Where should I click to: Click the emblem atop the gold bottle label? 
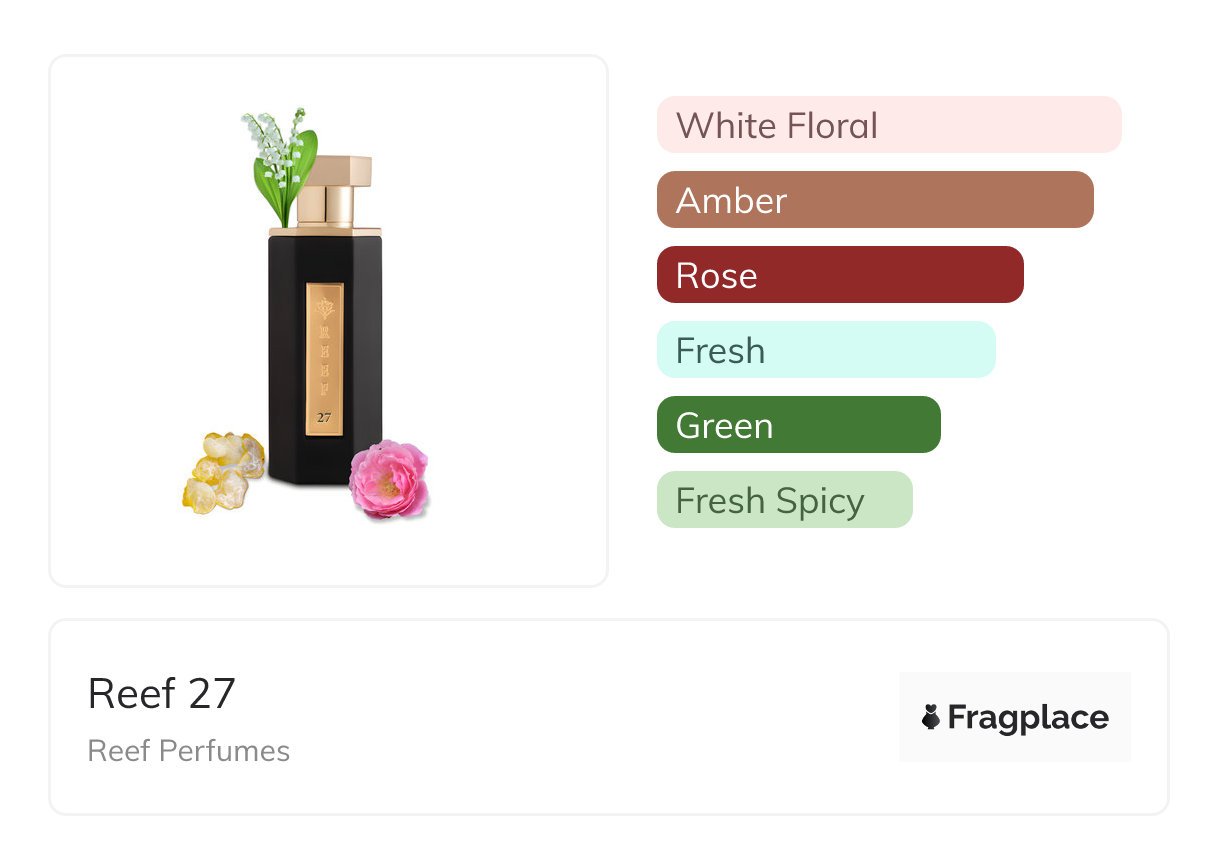click(x=324, y=306)
